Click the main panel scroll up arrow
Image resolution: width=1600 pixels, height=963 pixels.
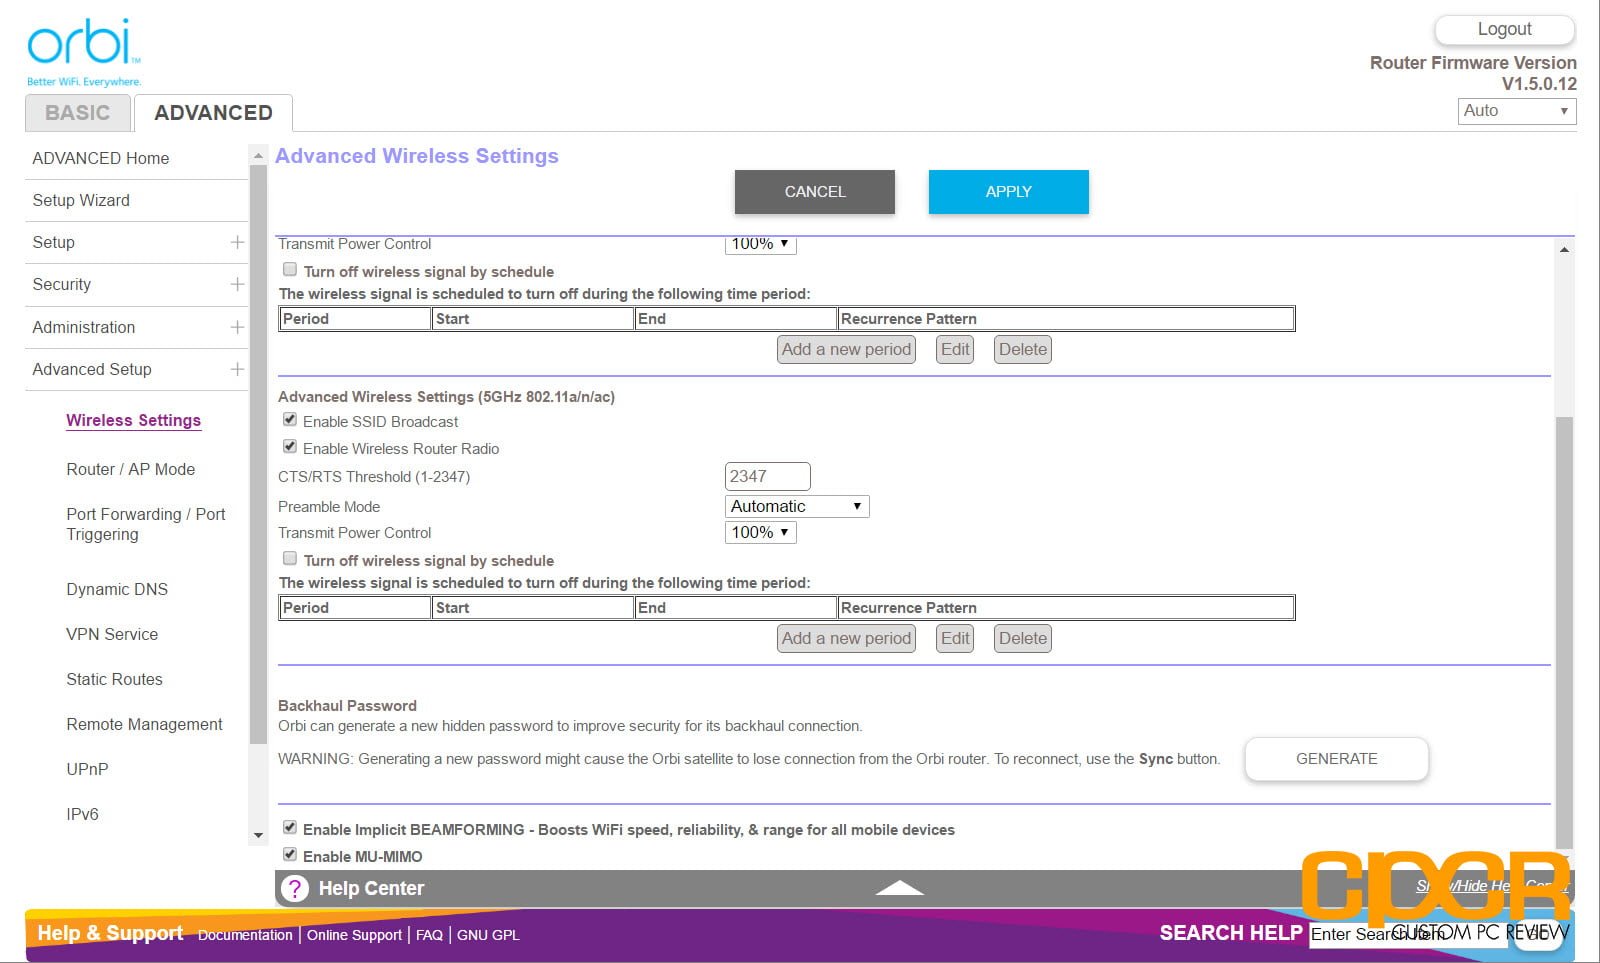1564,249
